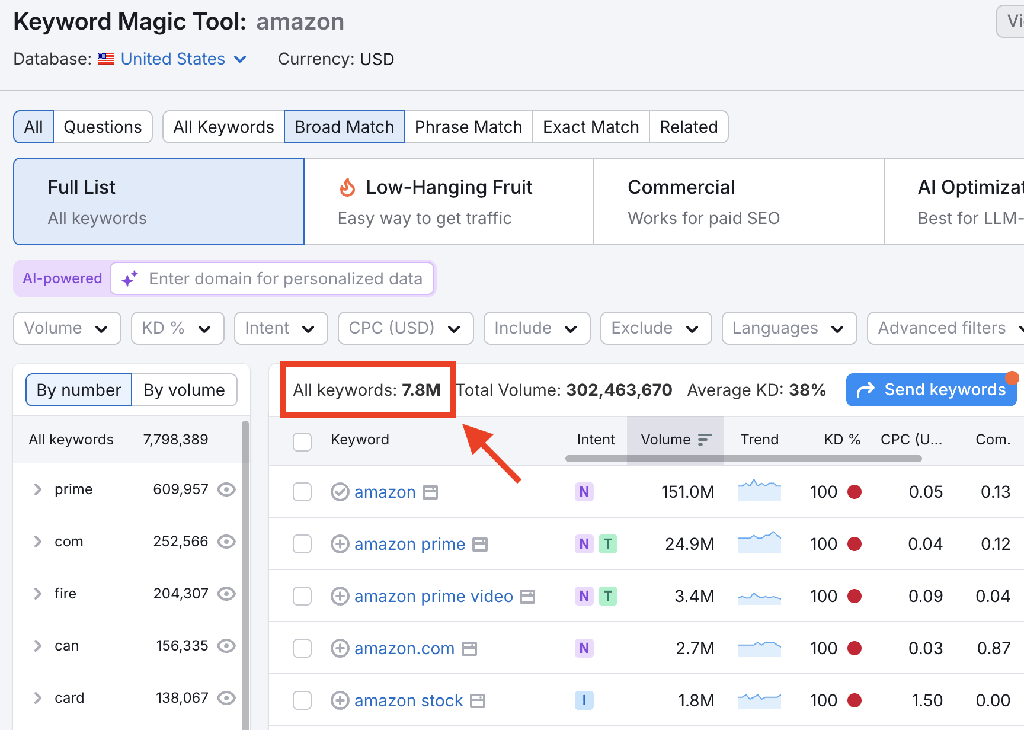This screenshot has width=1024, height=730.
Task: Click the checkmark icon beside amazon keyword
Action: [x=340, y=492]
